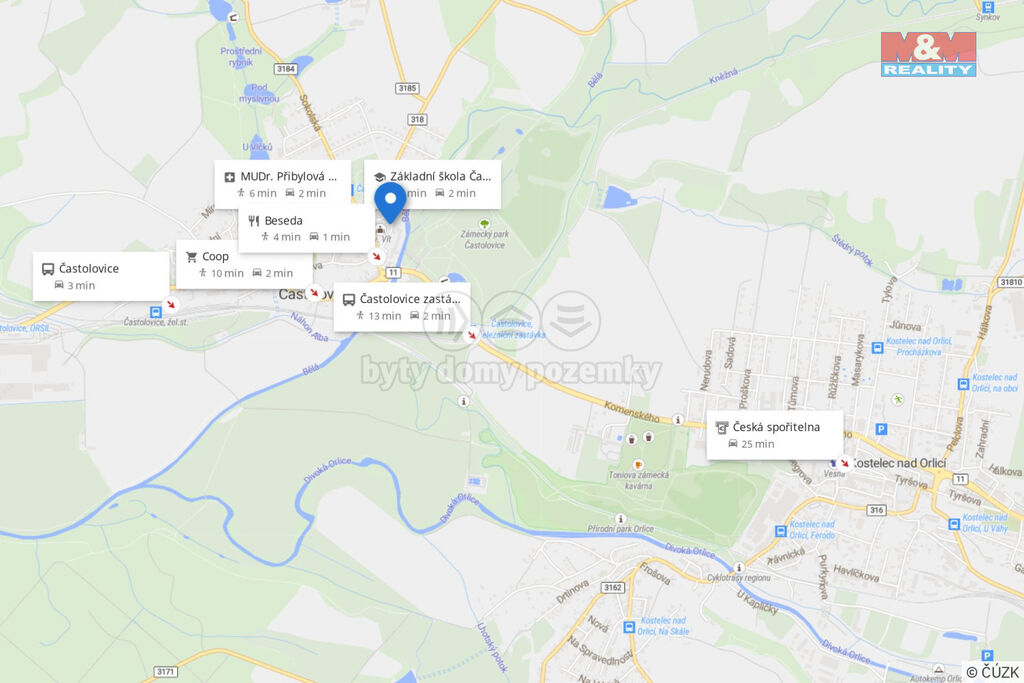Screen dimensions: 1024x683
Task: Click the red arrow marker near Česká spořitelna
Action: click(x=844, y=462)
